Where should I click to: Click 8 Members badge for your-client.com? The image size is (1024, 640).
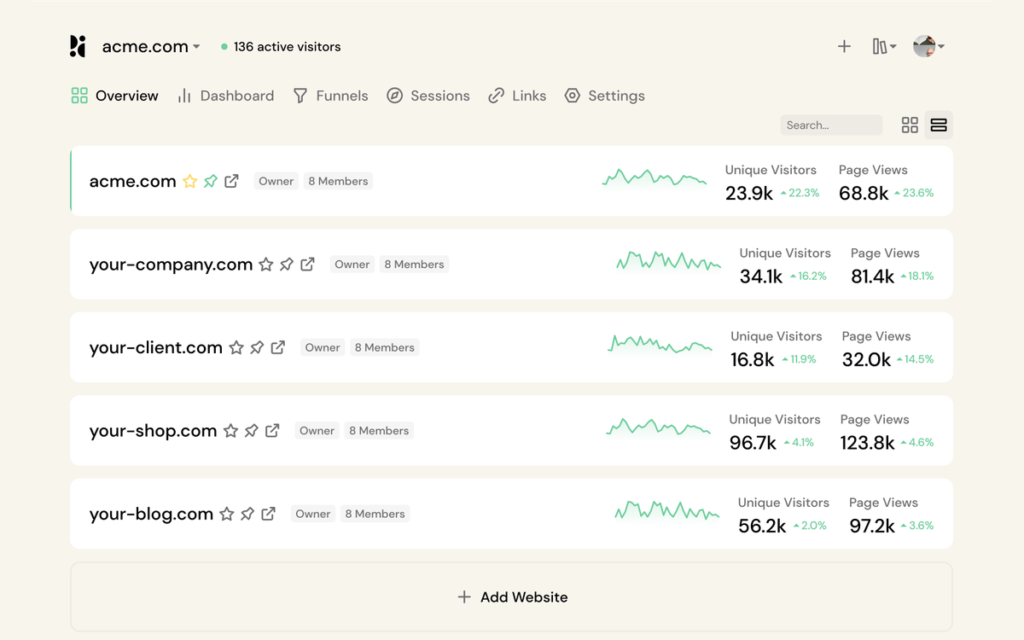tap(385, 347)
